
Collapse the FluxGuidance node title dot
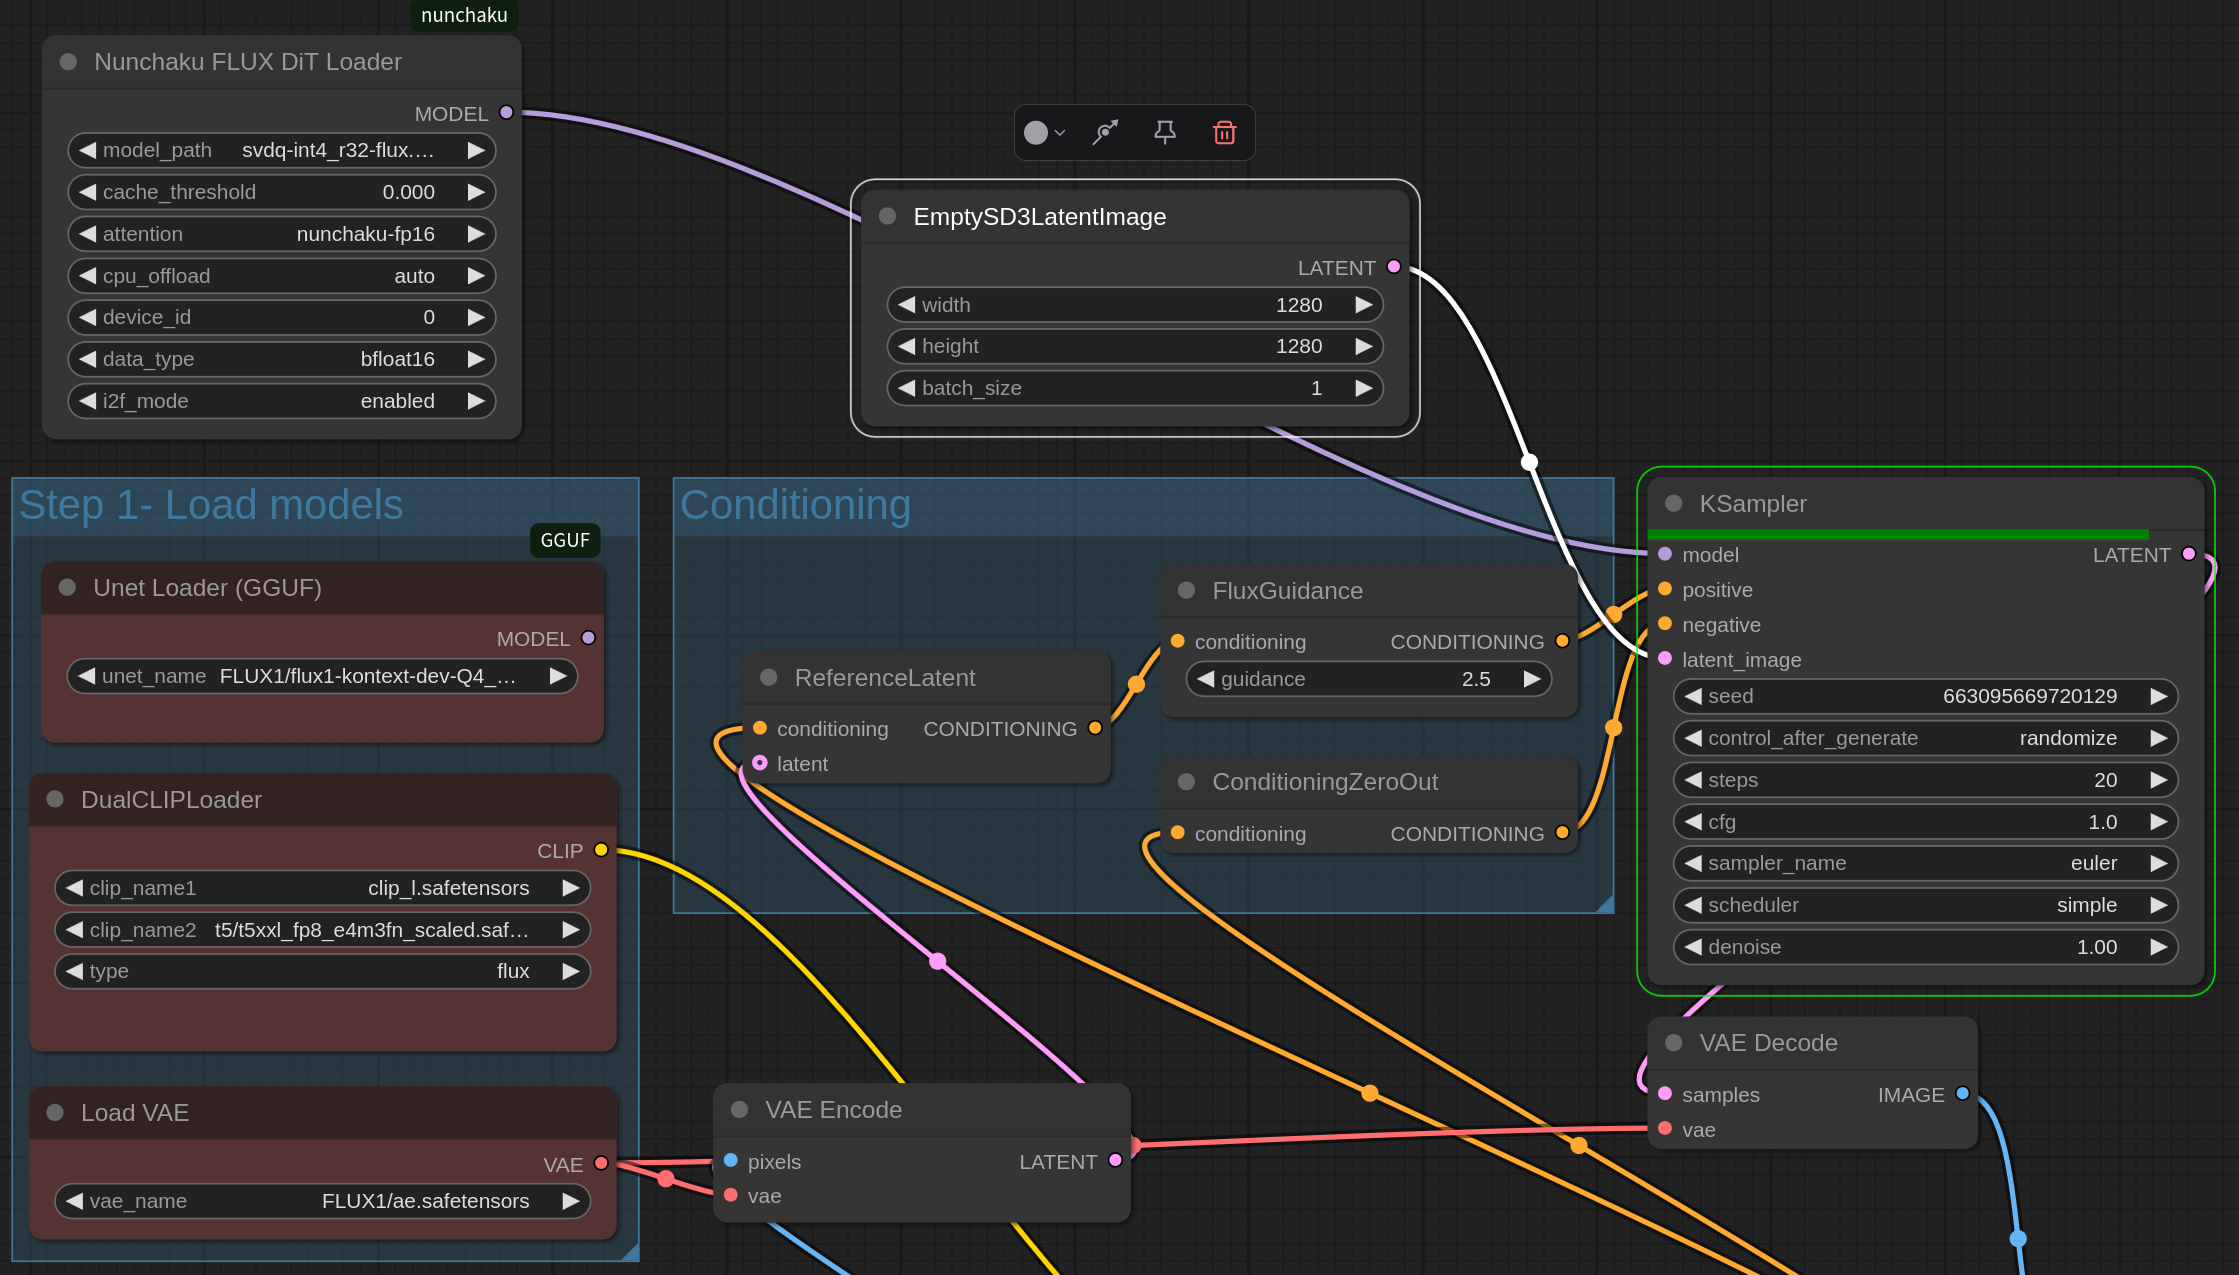point(1187,591)
